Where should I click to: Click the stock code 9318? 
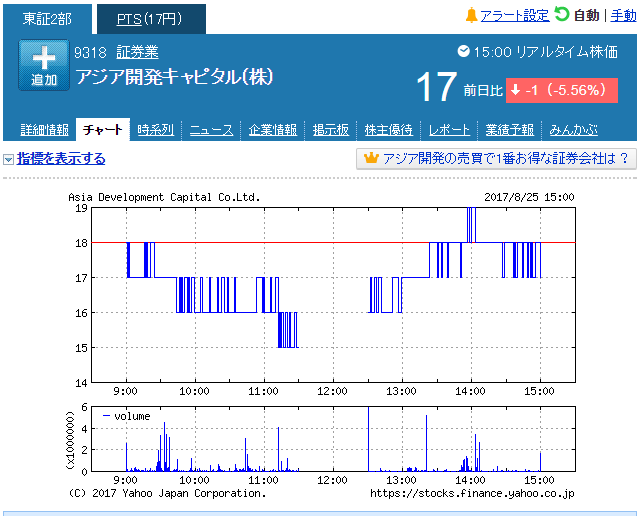[90, 52]
